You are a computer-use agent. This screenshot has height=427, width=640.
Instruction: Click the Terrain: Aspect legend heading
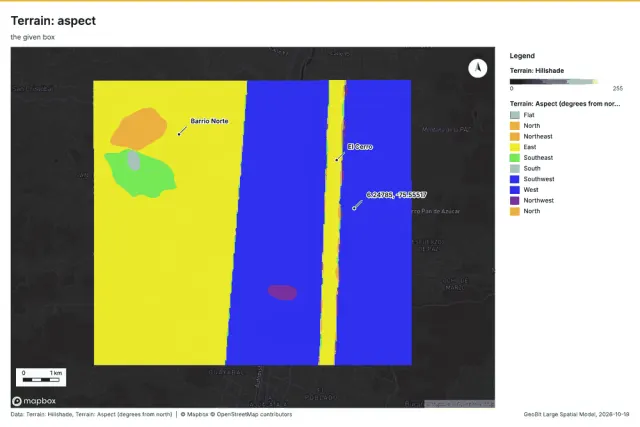565,104
